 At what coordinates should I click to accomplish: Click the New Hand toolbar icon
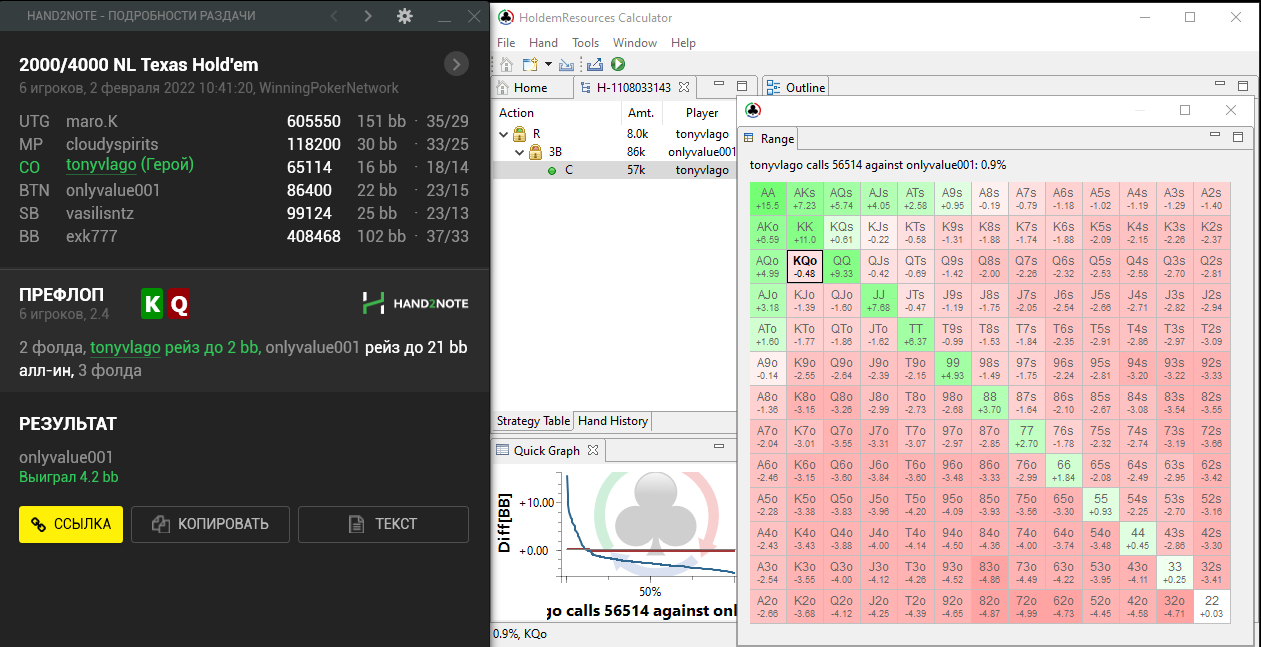[x=530, y=64]
